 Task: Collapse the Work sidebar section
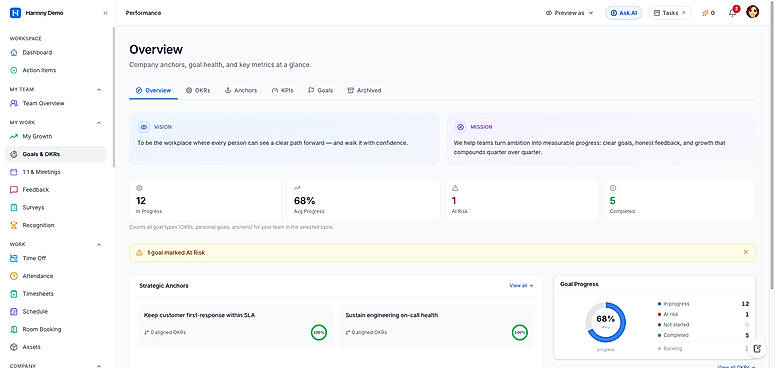point(99,244)
